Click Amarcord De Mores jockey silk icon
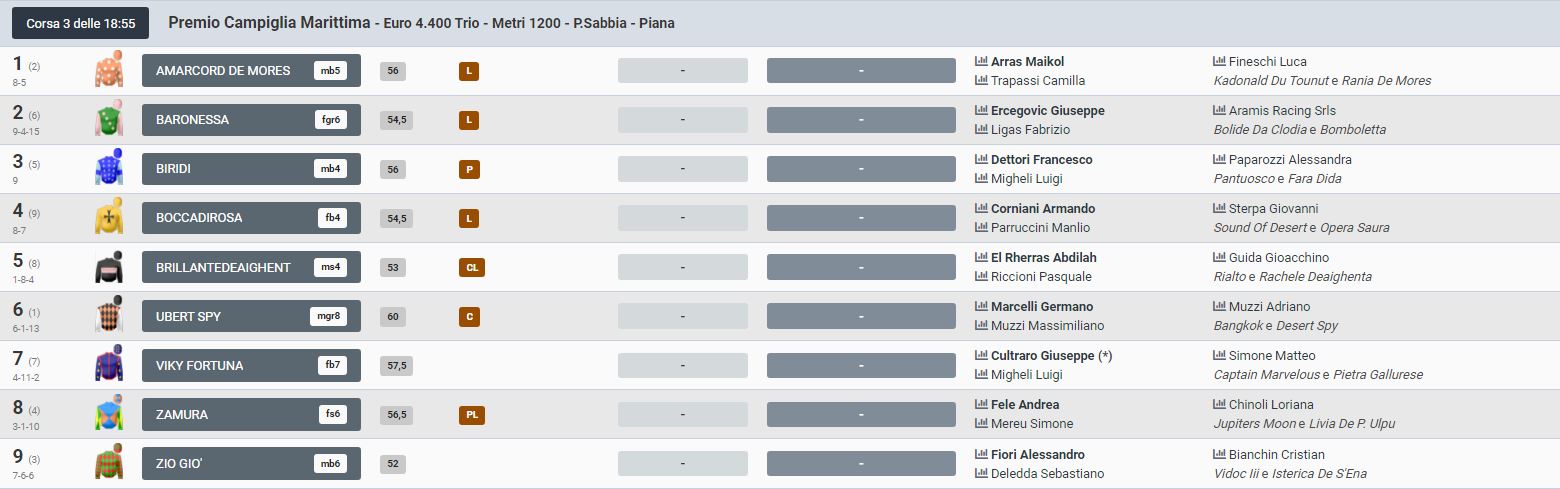 pos(108,70)
